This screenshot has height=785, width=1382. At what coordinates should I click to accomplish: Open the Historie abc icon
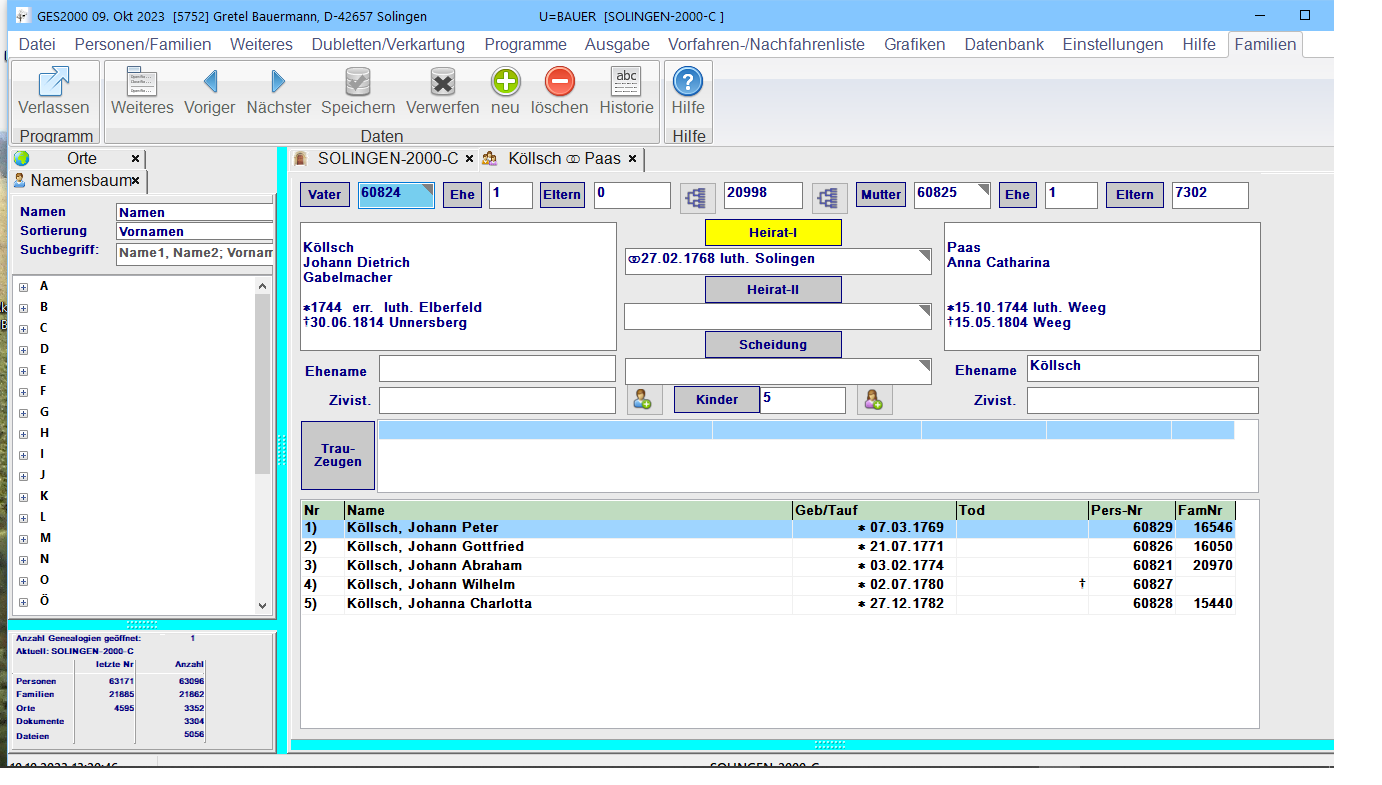[626, 82]
